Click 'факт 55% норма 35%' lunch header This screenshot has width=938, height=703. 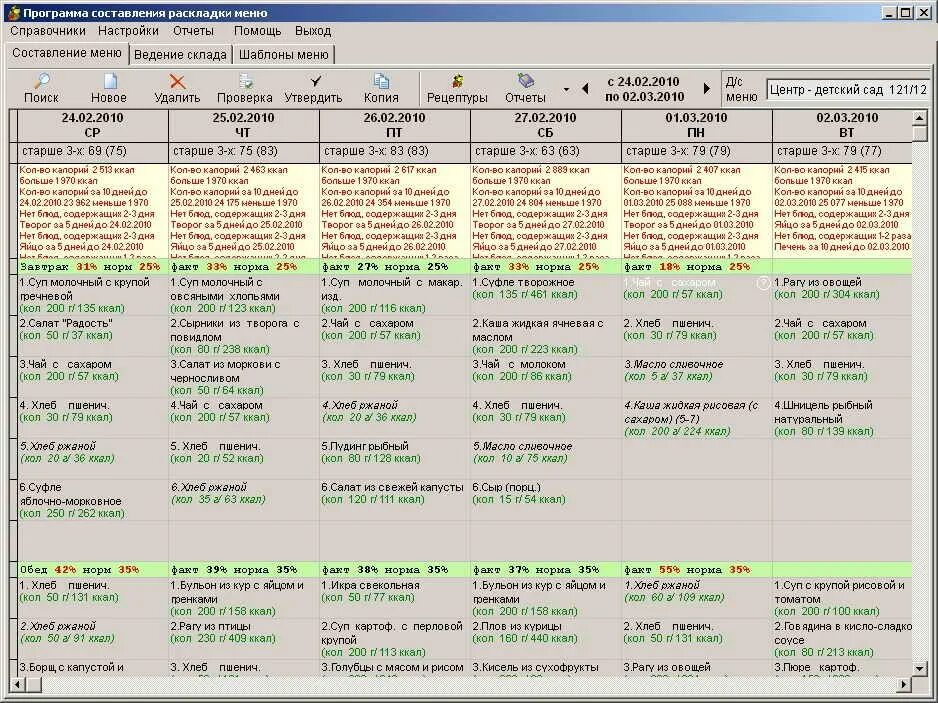point(696,570)
